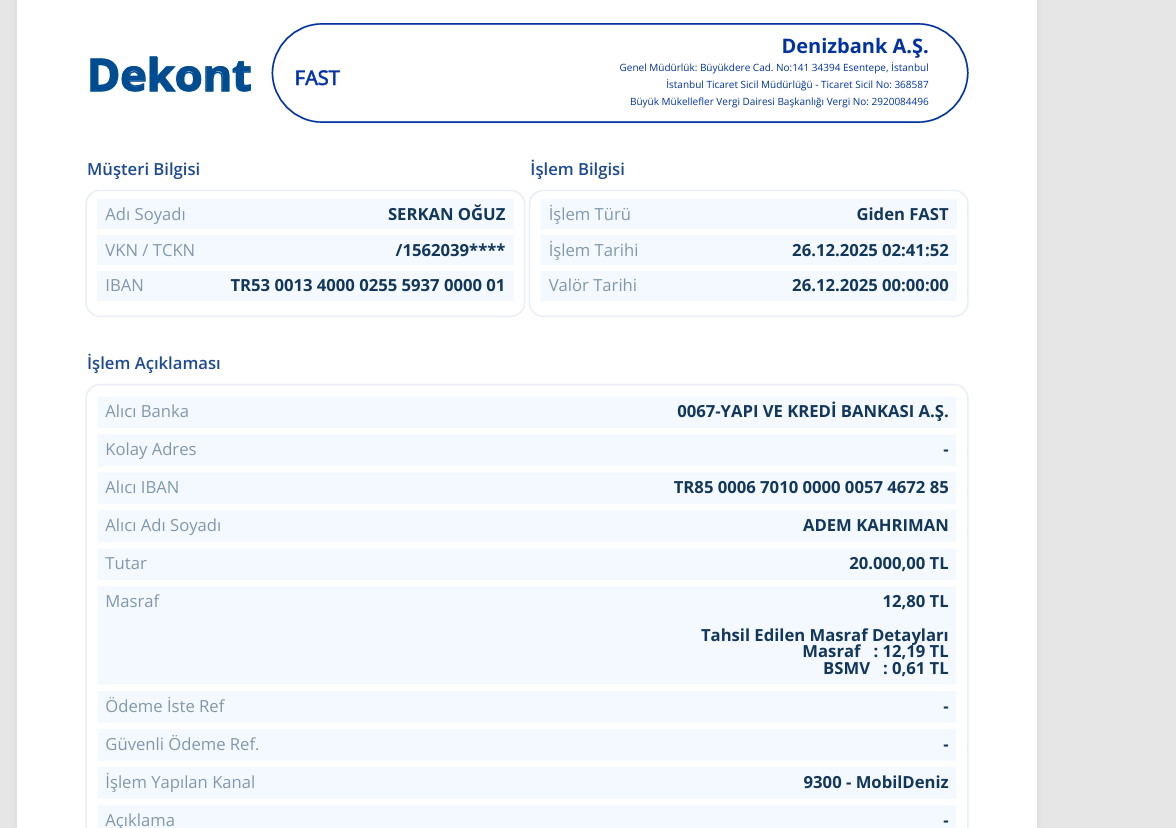Viewport: 1176px width, 828px height.
Task: Select the fee total 12,80 TL
Action: tap(915, 602)
